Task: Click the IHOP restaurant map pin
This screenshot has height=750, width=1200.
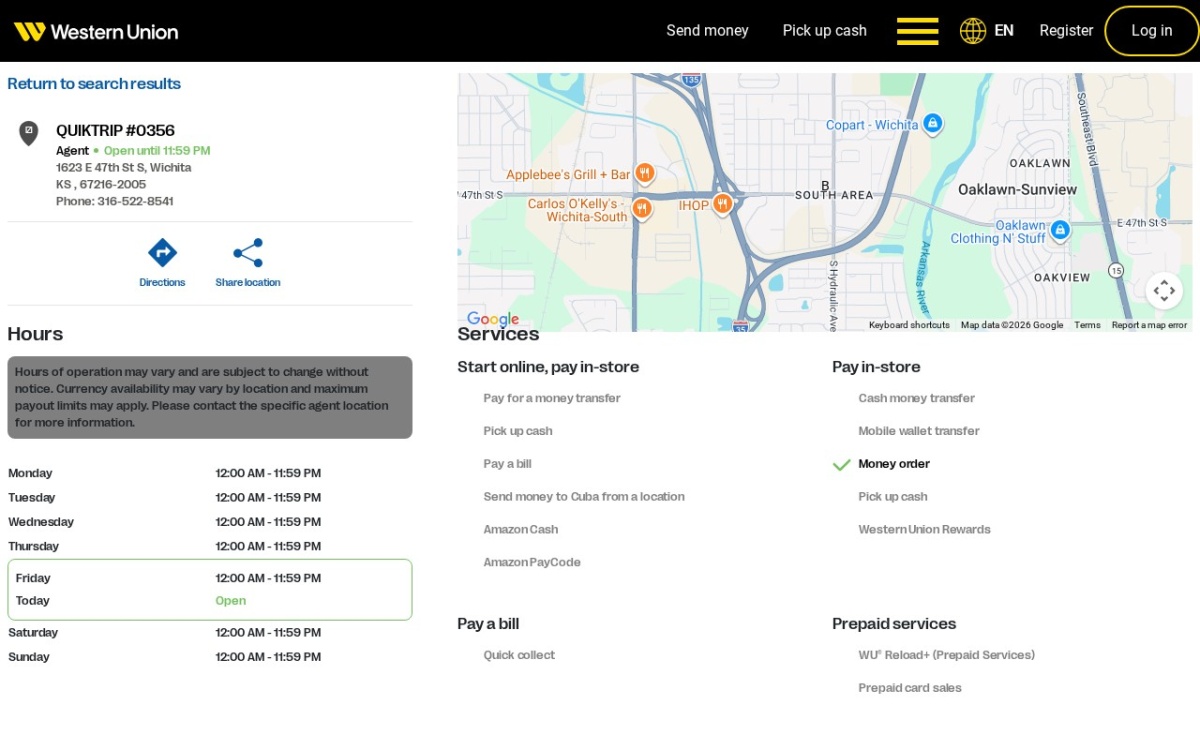Action: 722,204
